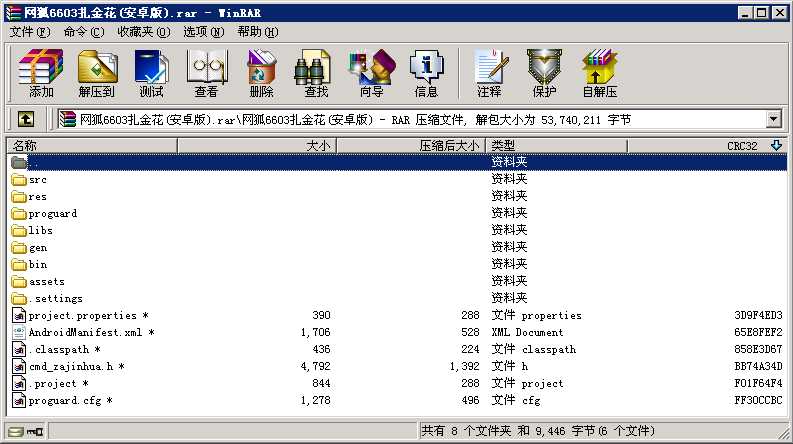Screen dimensions: 793x444
Task: Click the parent folder '..' icon
Action: (19, 162)
